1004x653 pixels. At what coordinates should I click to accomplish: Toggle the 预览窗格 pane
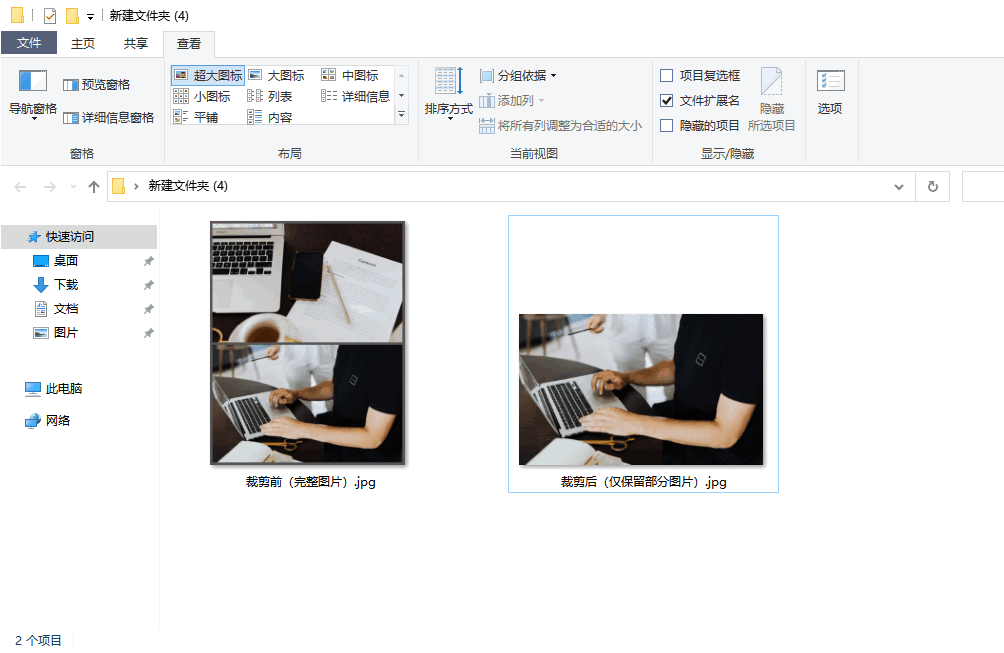coord(97,85)
